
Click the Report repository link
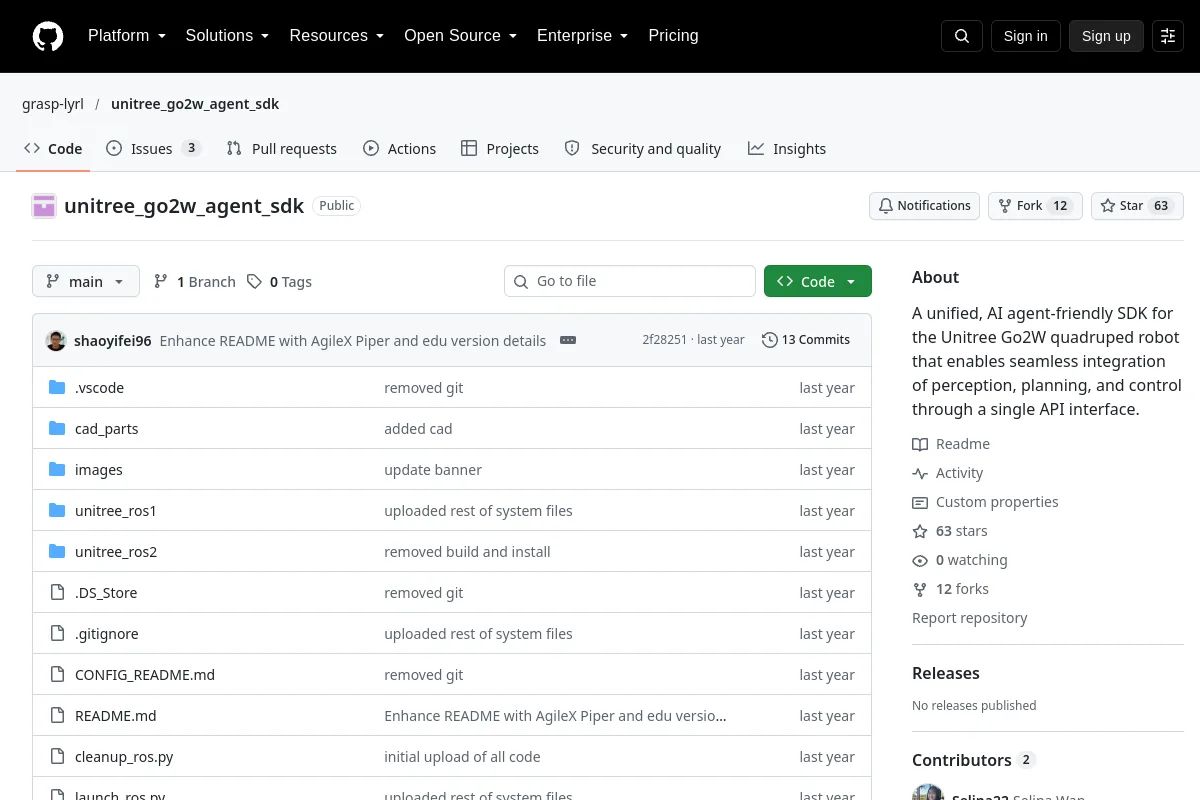tap(969, 618)
